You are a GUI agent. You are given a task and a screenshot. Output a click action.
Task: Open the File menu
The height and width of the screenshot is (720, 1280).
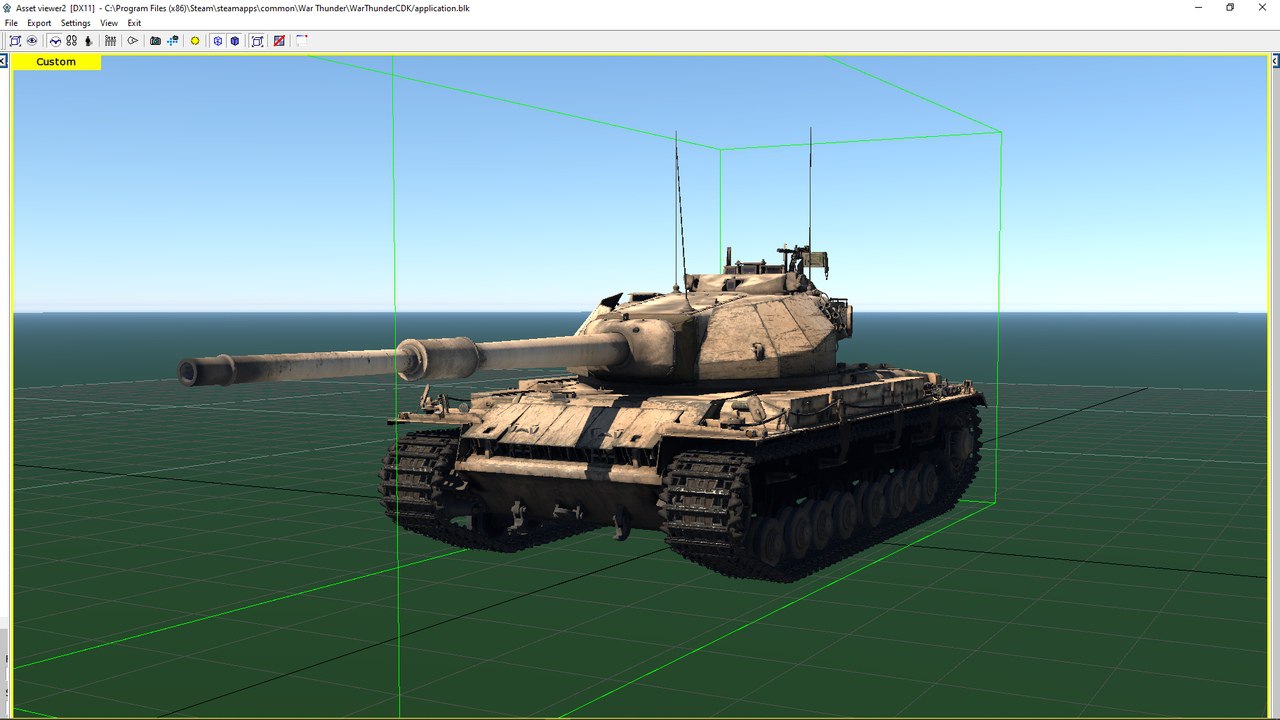[x=11, y=23]
